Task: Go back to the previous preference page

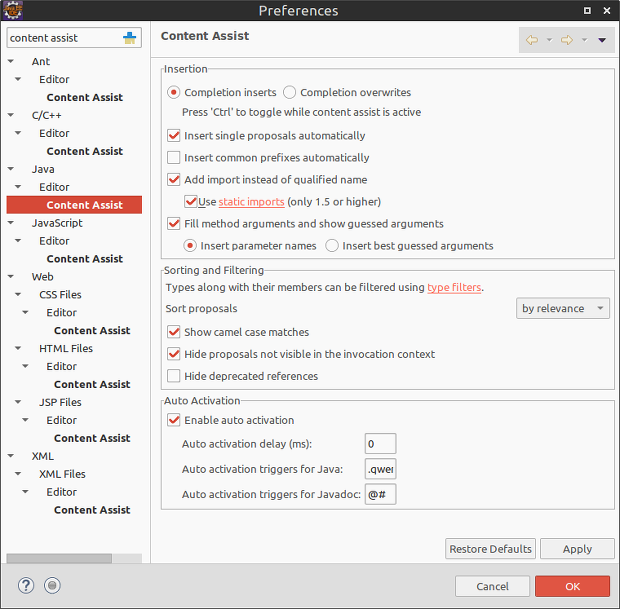Action: coord(532,40)
